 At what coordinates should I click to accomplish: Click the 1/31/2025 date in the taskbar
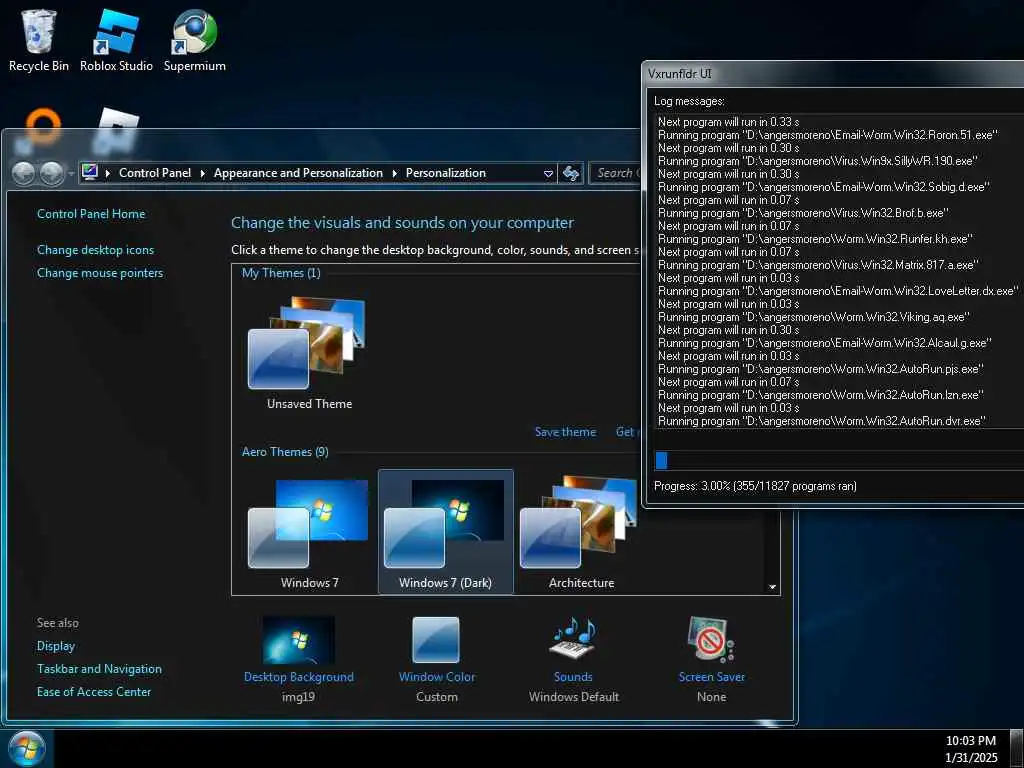[x=971, y=758]
